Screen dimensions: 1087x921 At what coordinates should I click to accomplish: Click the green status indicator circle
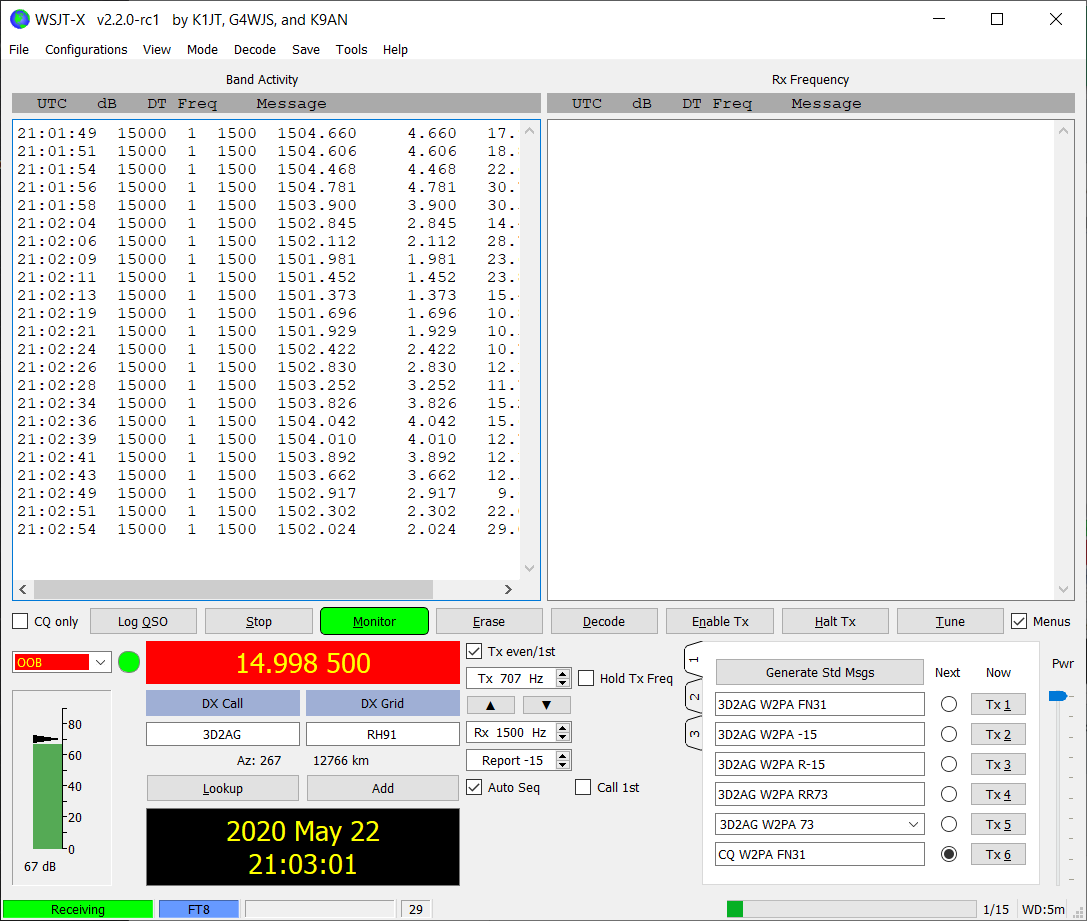[x=129, y=662]
